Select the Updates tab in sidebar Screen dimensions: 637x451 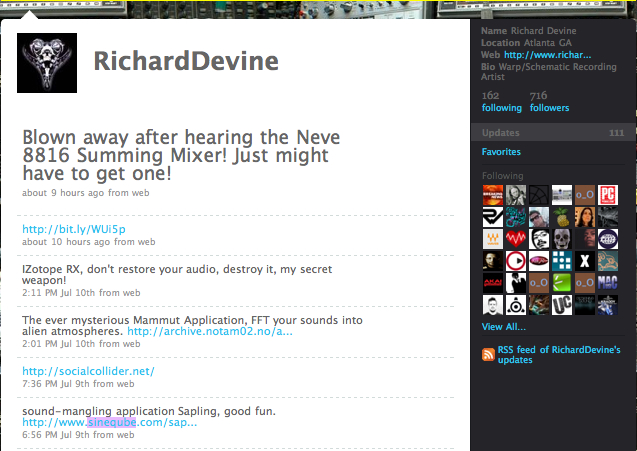tap(553, 133)
